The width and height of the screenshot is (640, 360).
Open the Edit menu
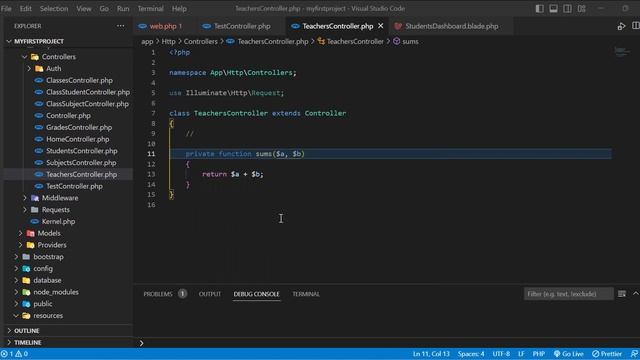tap(25, 9)
